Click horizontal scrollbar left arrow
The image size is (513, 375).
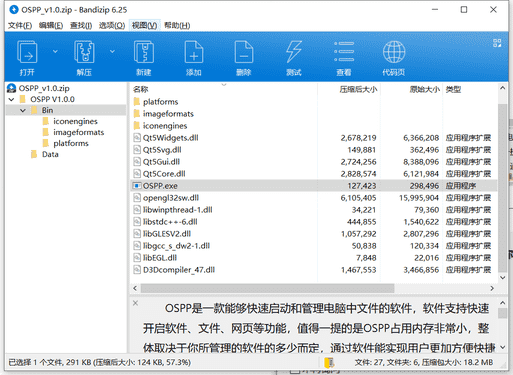(135, 288)
